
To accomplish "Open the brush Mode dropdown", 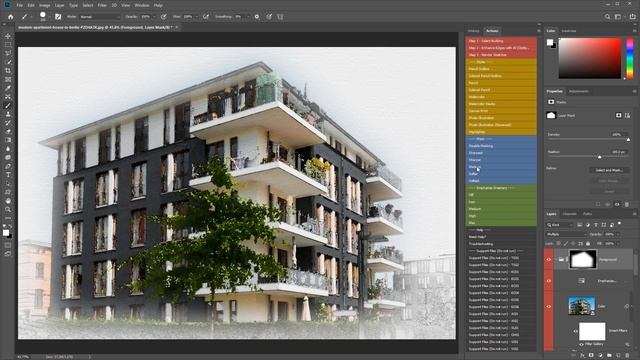I will coord(100,17).
